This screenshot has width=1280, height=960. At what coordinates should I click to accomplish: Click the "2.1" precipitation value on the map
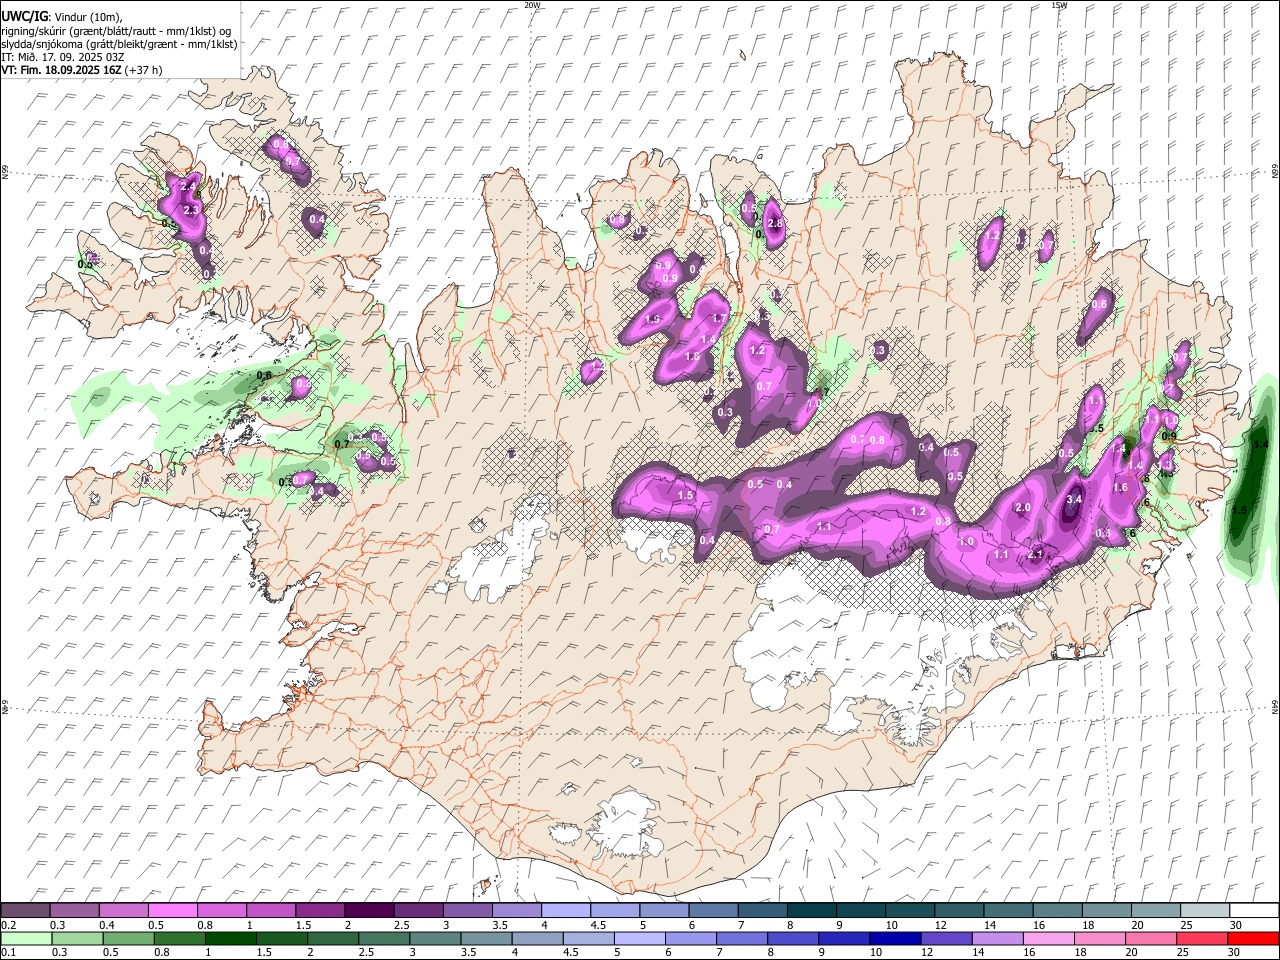coord(1035,554)
